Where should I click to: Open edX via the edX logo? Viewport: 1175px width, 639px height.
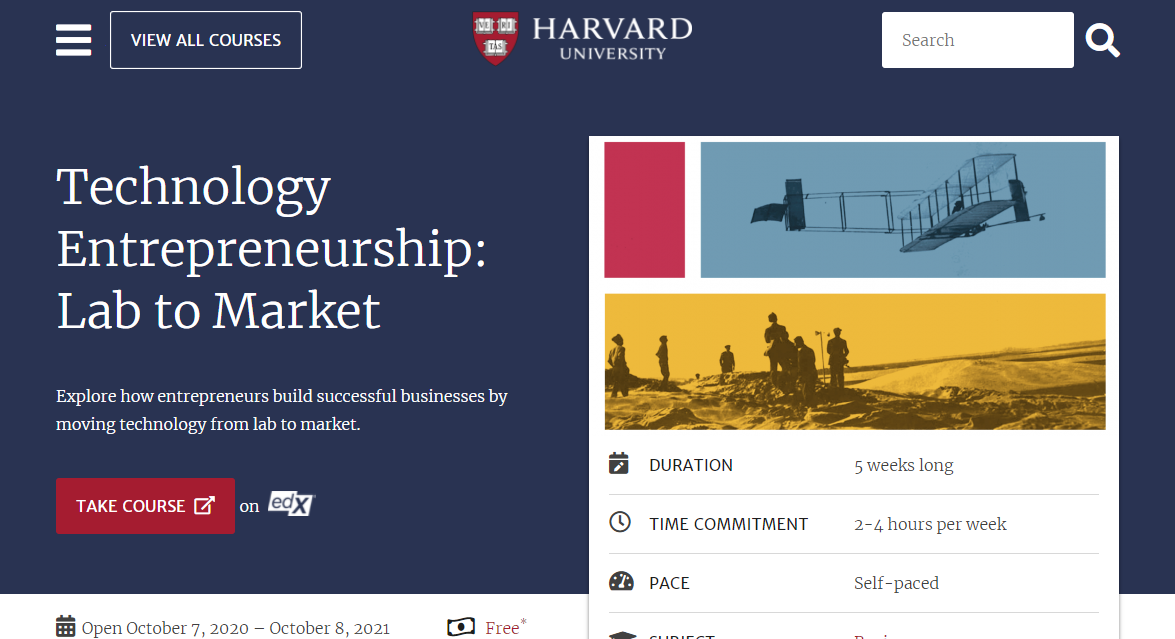[x=291, y=505]
